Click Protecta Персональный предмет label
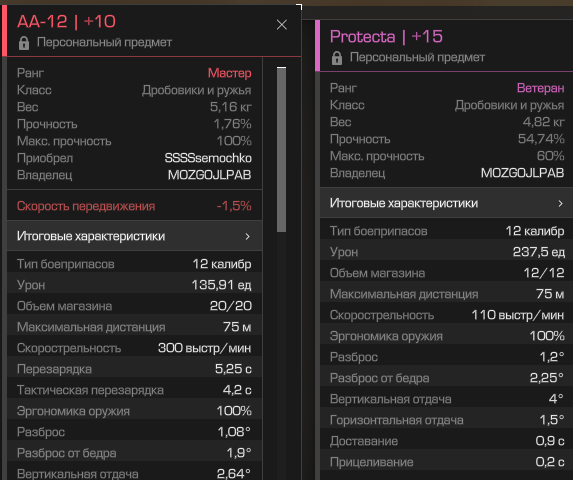Screen dimensions: 573x480 [x=417, y=57]
